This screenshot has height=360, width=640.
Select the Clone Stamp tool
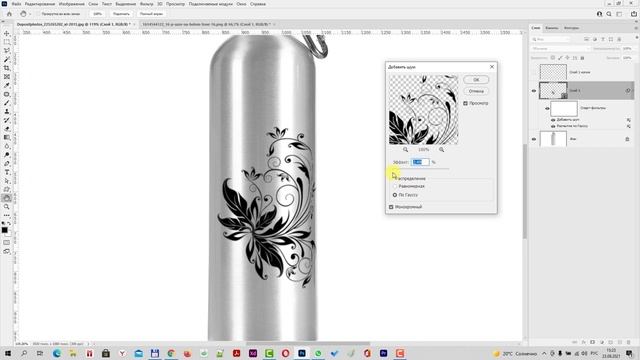click(7, 111)
